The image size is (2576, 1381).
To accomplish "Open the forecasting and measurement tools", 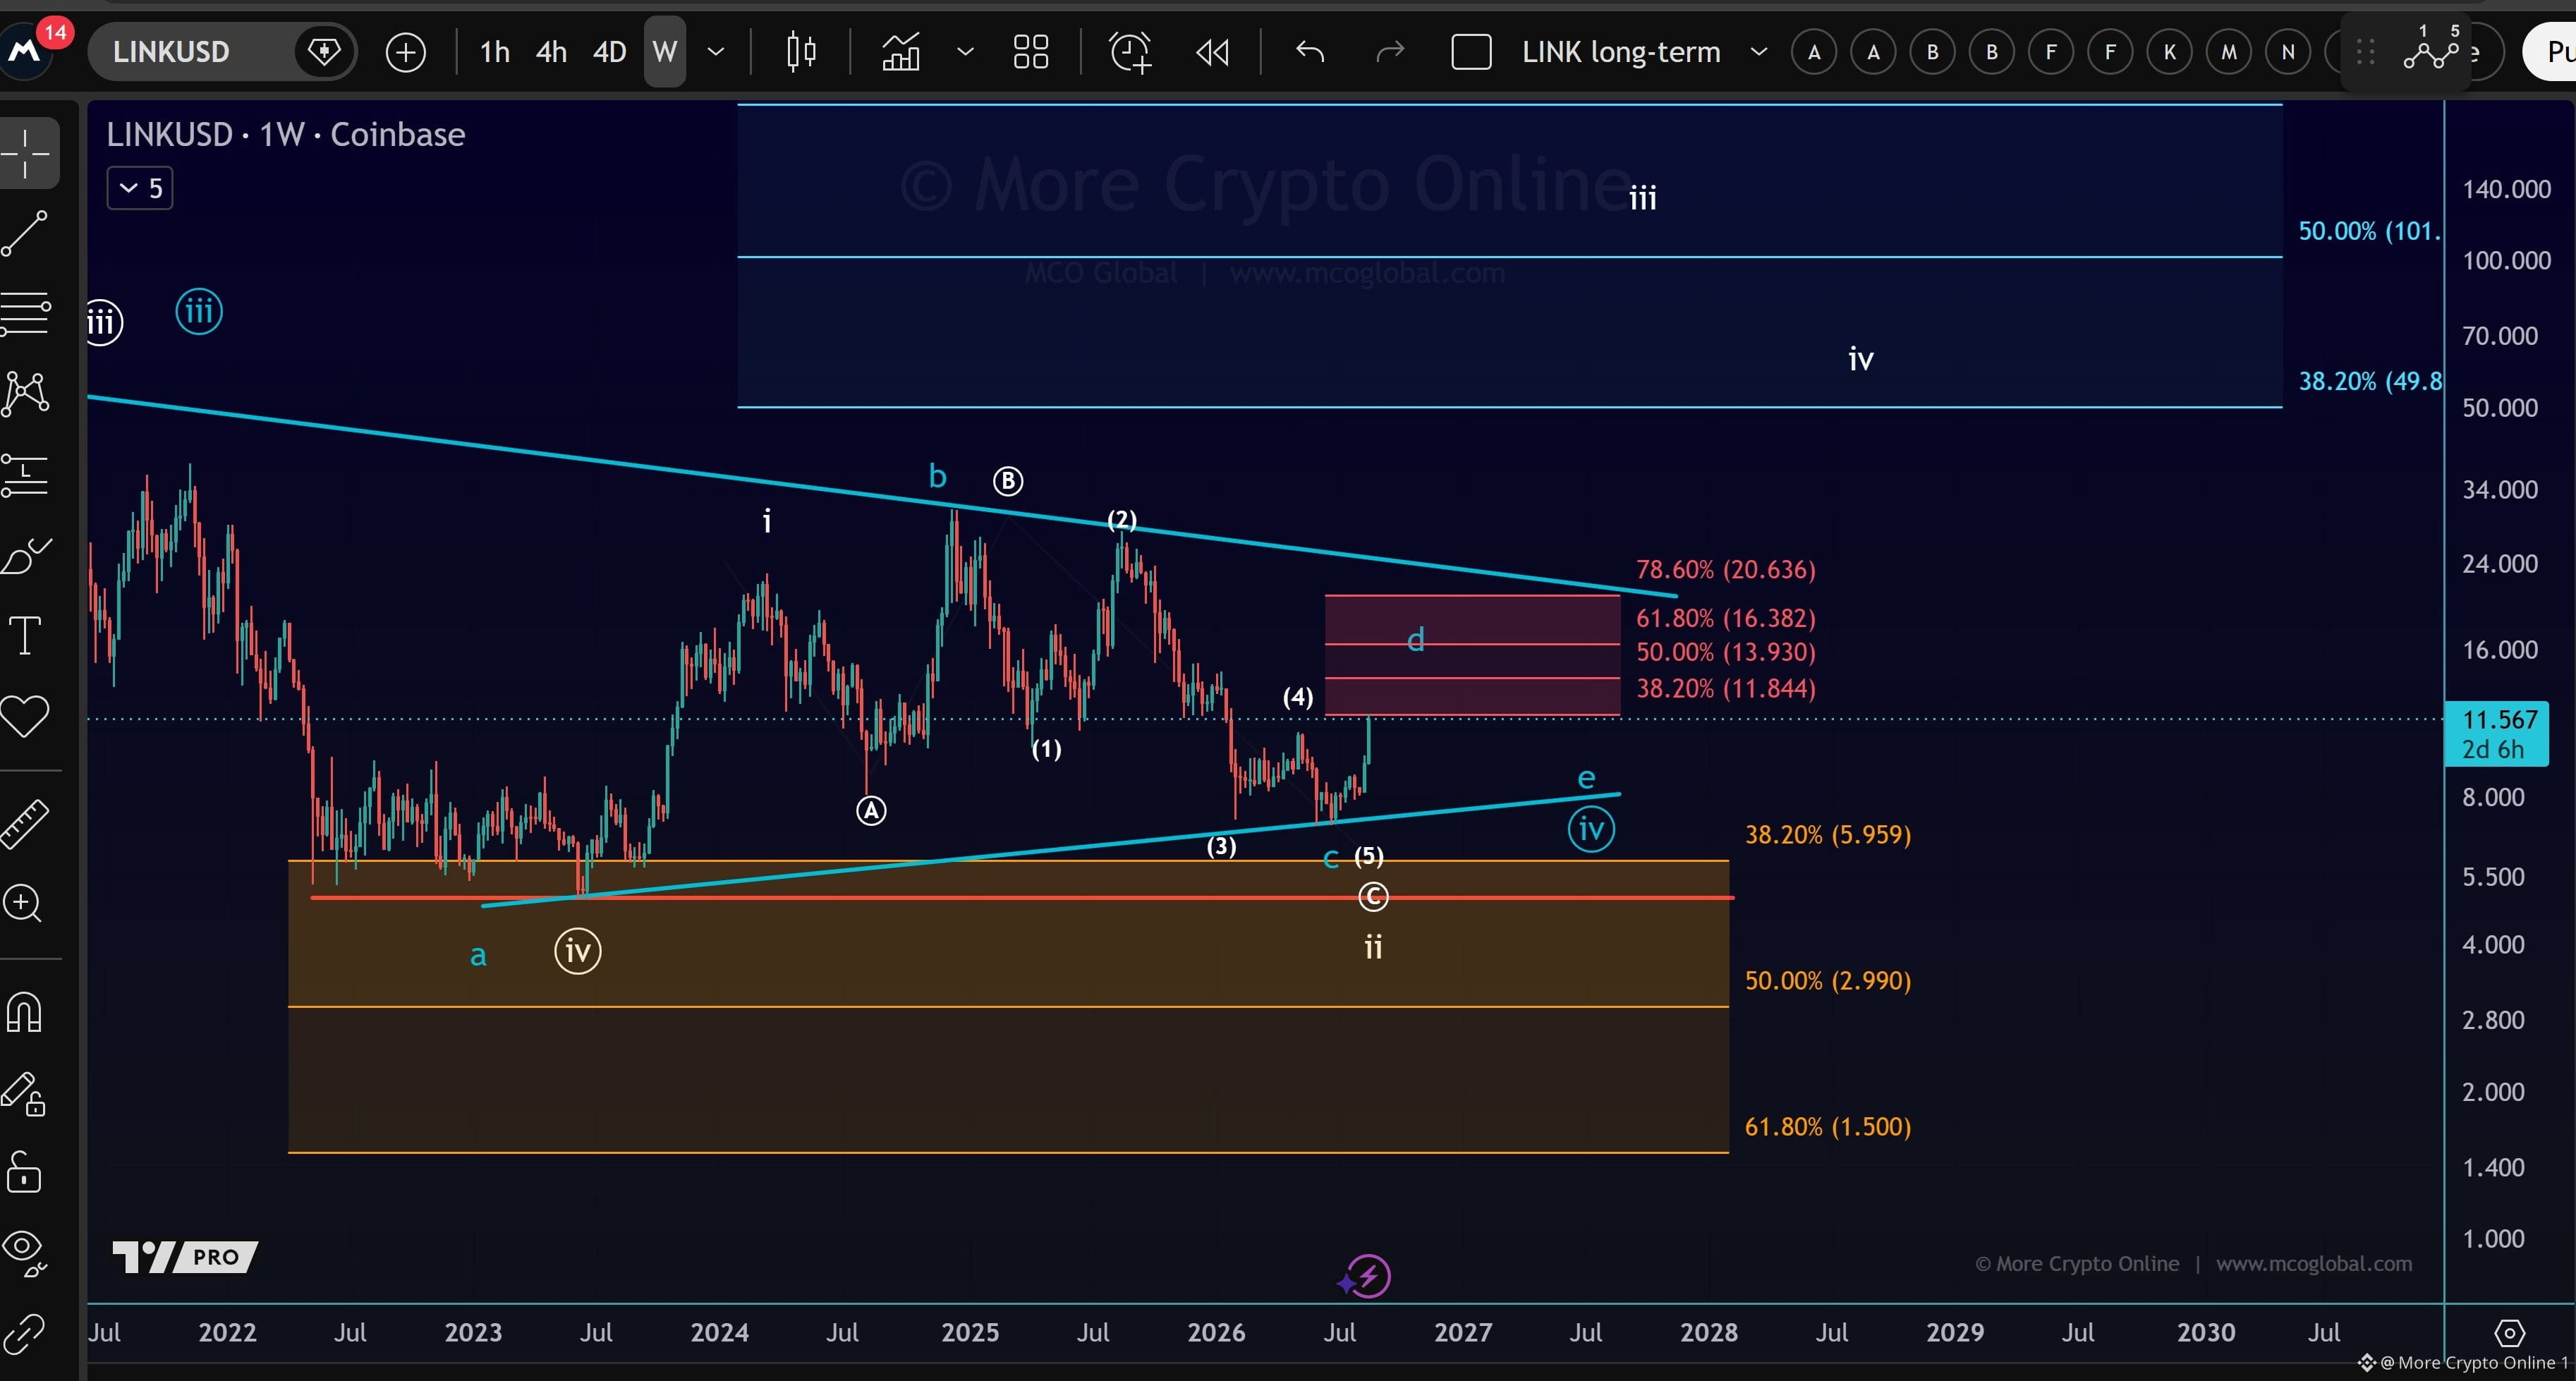I will pos(26,474).
